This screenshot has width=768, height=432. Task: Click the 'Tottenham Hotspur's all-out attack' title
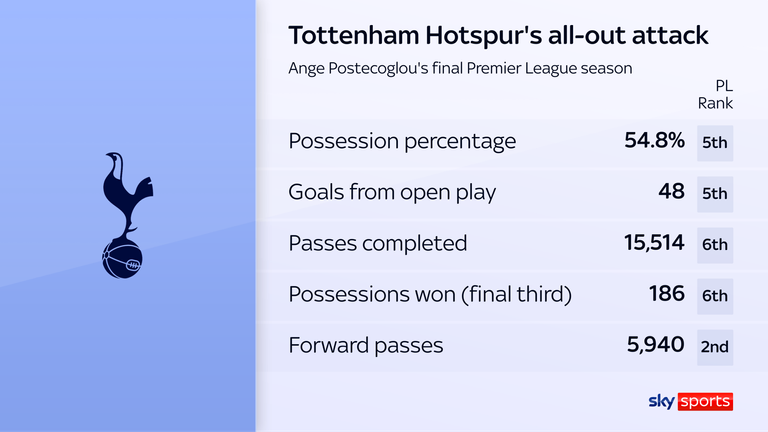pos(498,35)
